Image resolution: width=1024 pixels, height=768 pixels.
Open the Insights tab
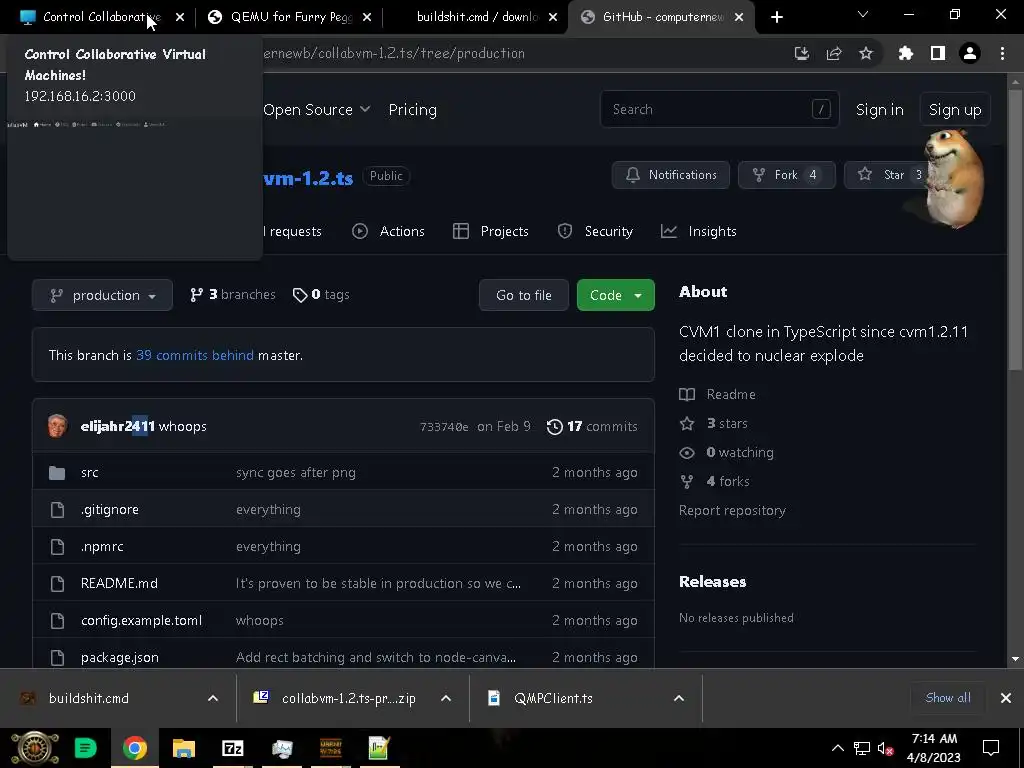click(699, 231)
